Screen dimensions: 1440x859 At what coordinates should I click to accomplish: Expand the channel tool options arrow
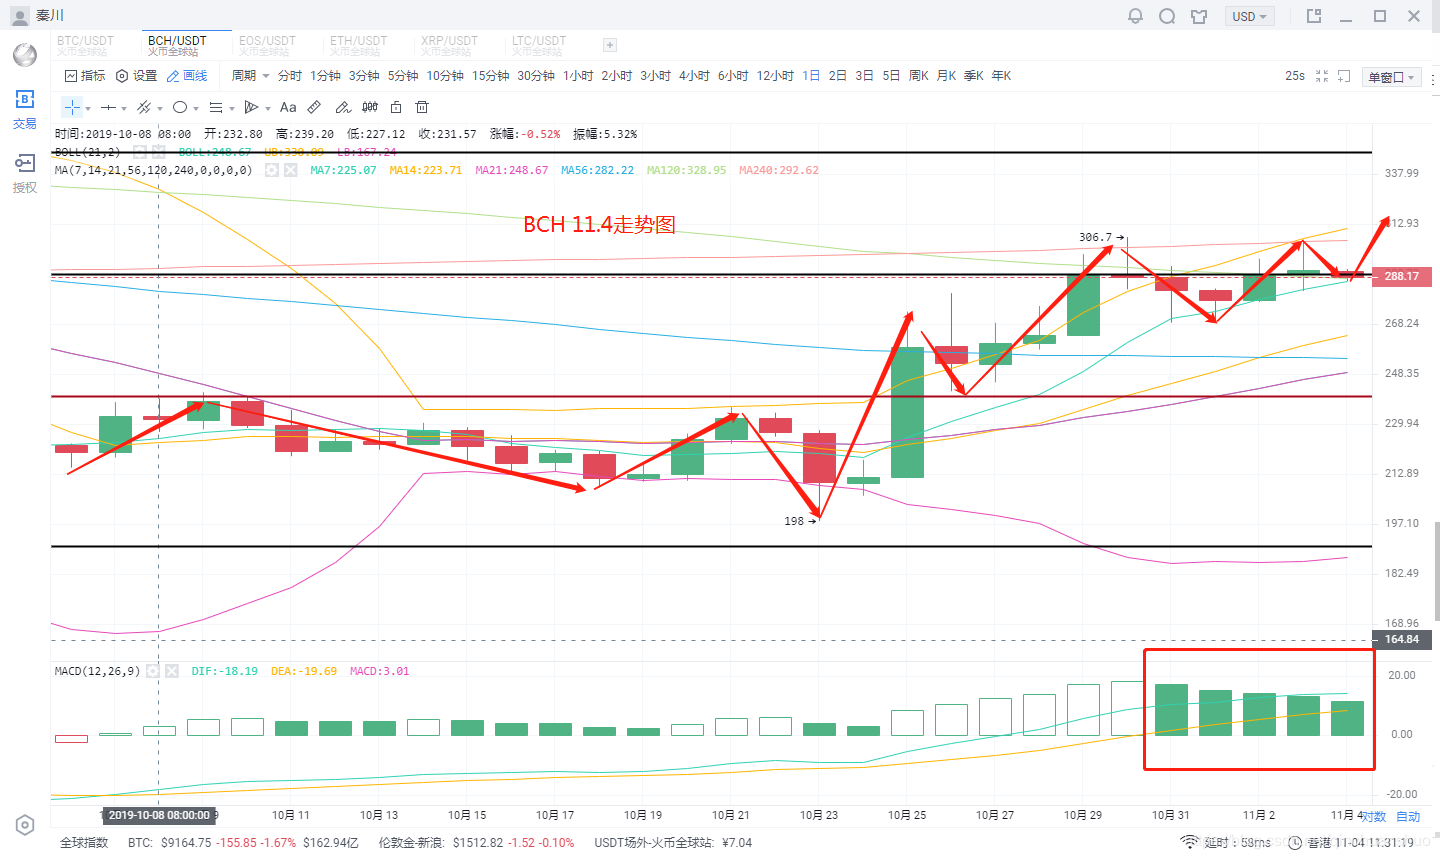click(159, 108)
